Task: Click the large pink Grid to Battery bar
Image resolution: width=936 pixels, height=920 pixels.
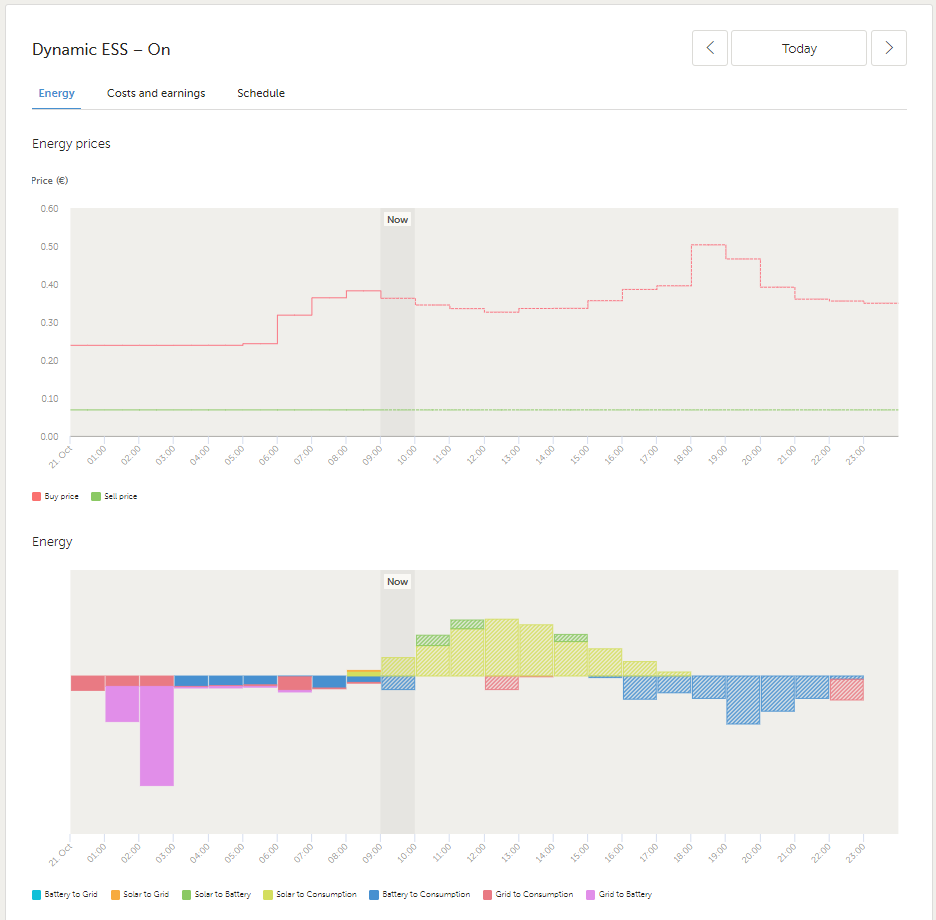Action: coord(157,735)
